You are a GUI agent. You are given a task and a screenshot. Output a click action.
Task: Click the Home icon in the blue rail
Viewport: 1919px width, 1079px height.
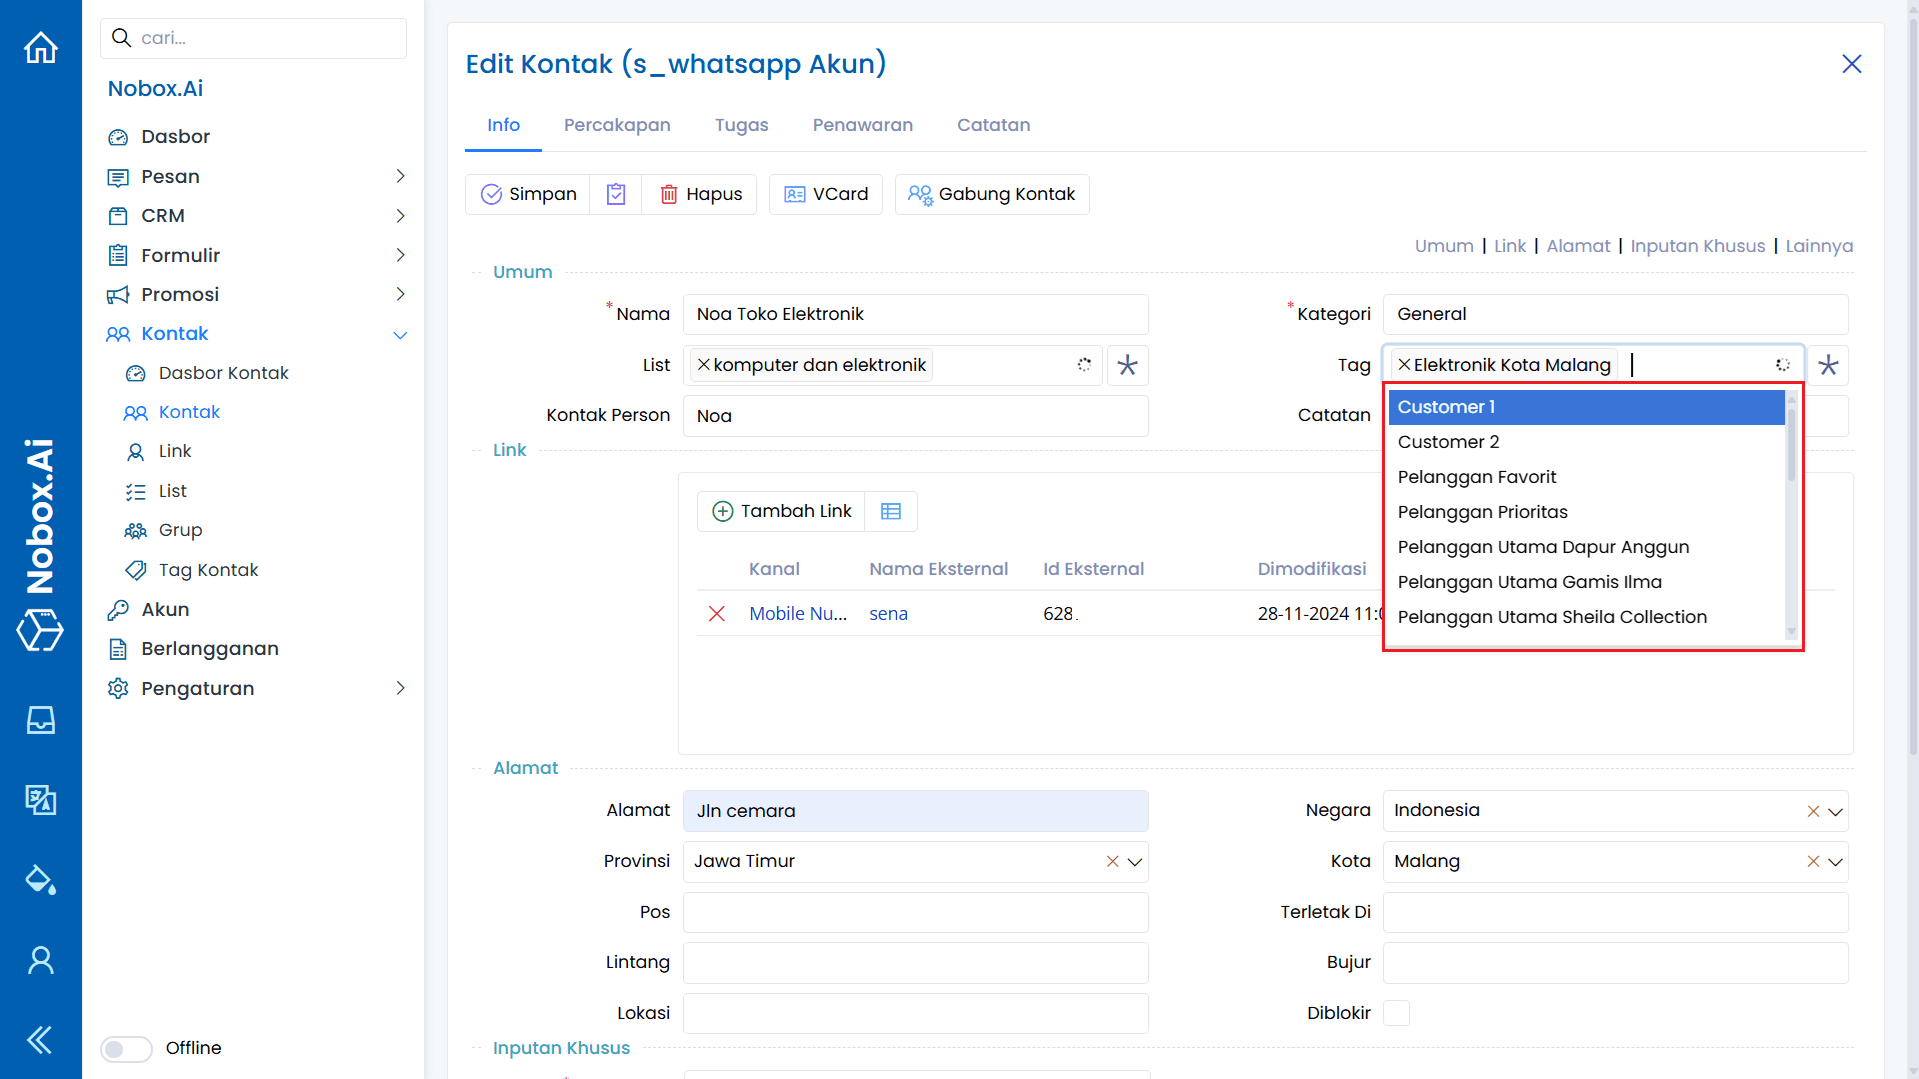point(40,47)
